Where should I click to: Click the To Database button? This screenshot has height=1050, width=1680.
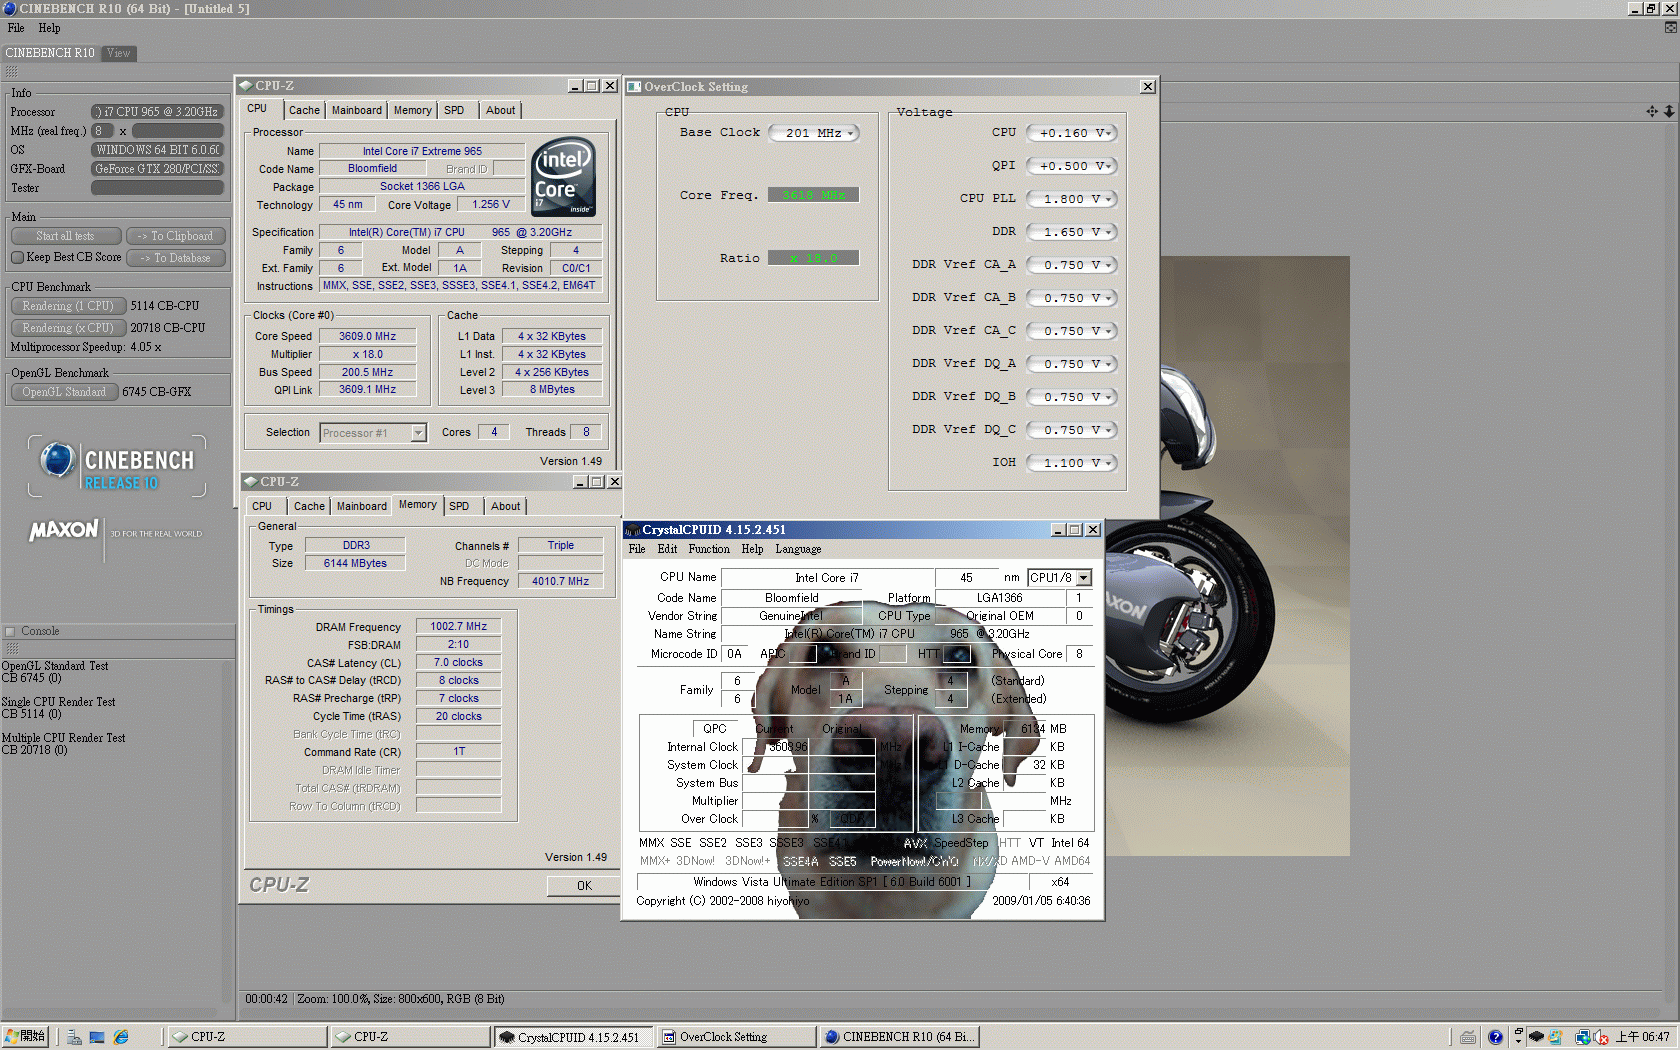tap(176, 258)
